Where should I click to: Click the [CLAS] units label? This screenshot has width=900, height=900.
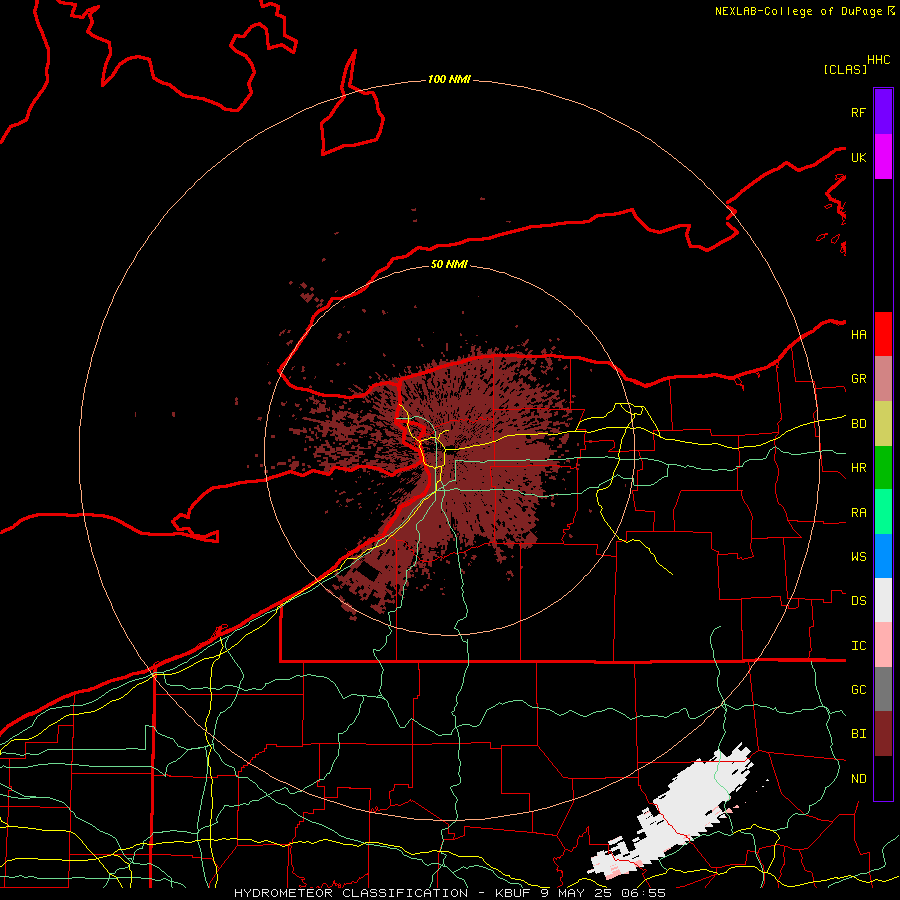(845, 69)
